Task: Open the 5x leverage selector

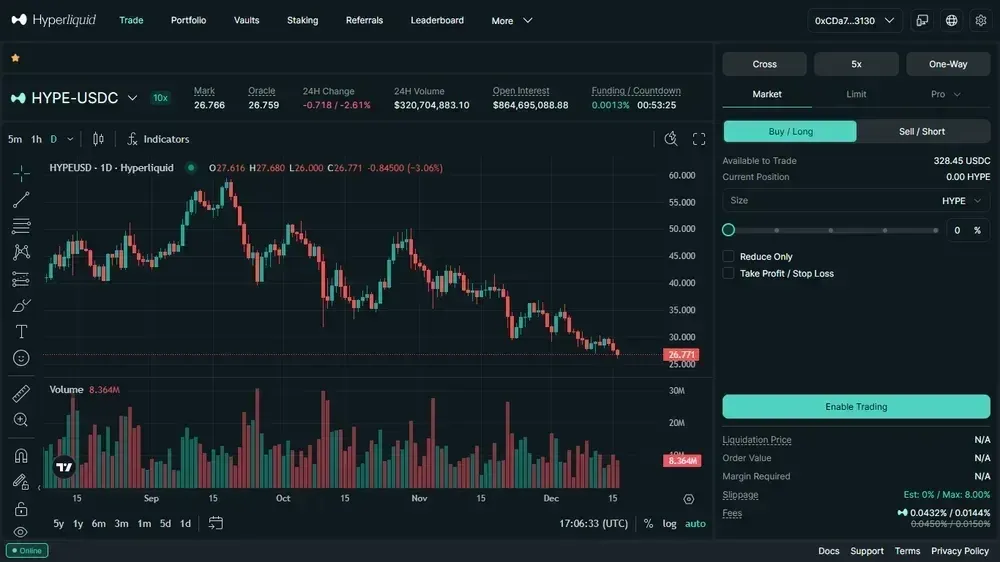Action: click(856, 64)
